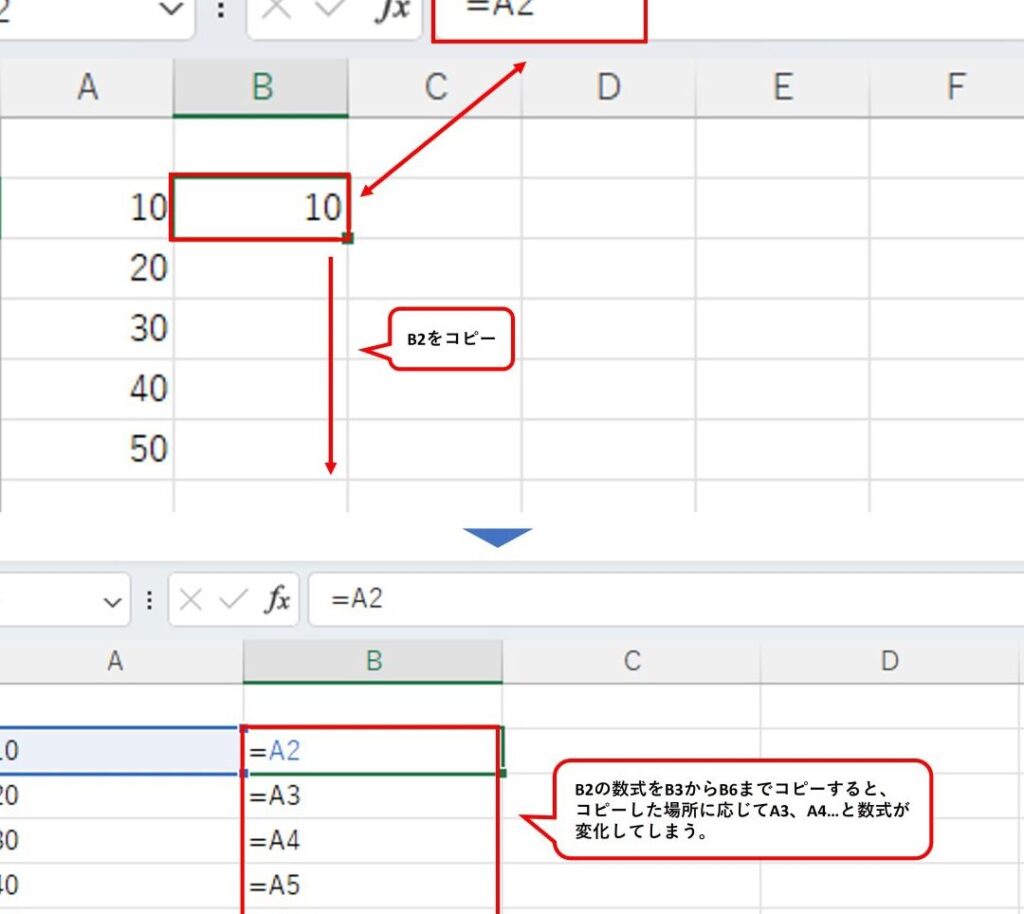
Task: Click the cell showing formula =A4
Action: pos(370,840)
